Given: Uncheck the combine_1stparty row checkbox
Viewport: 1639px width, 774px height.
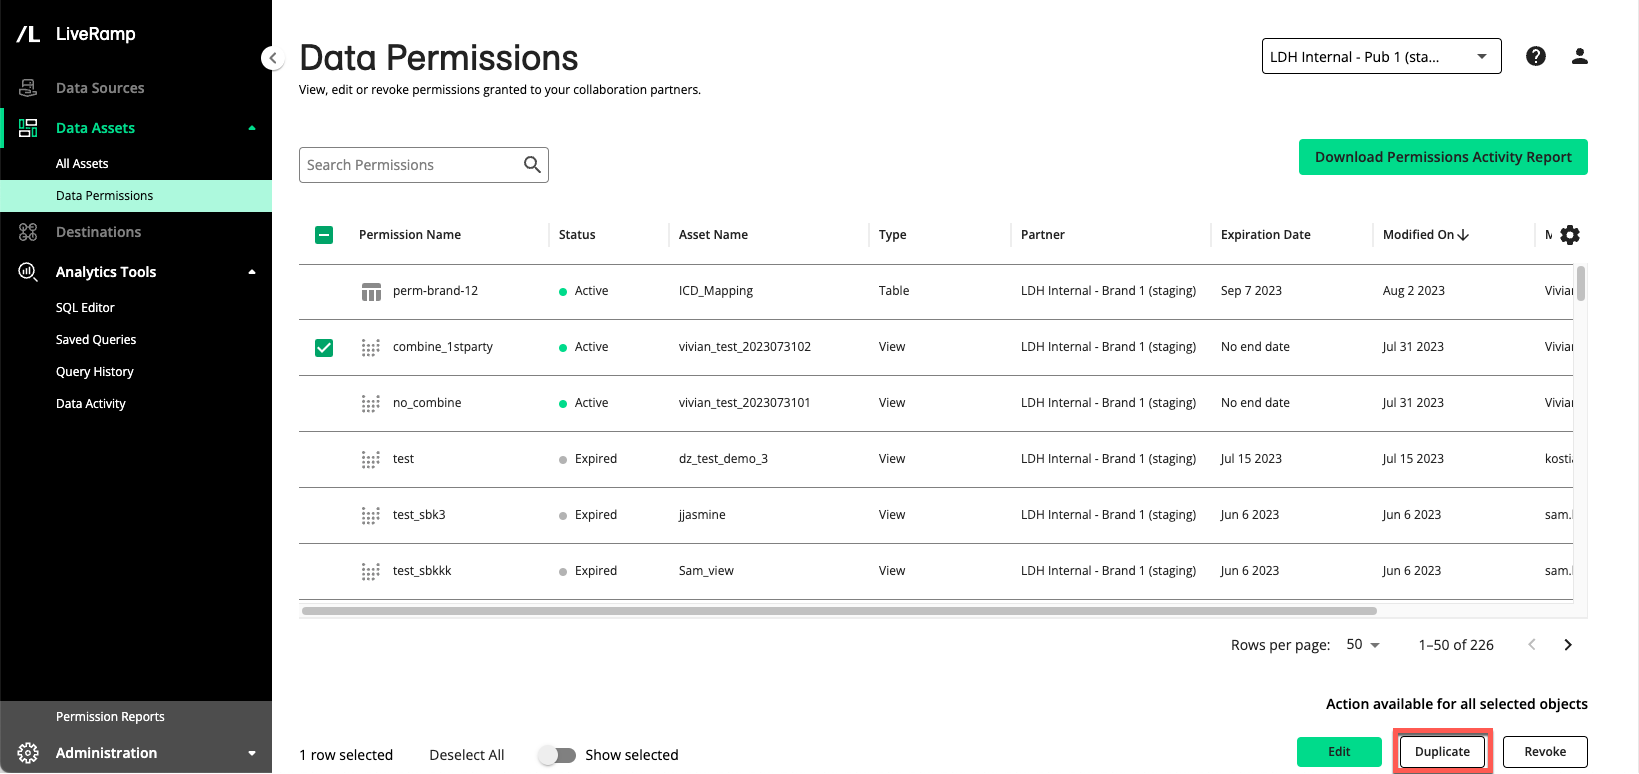Looking at the screenshot, I should (324, 348).
